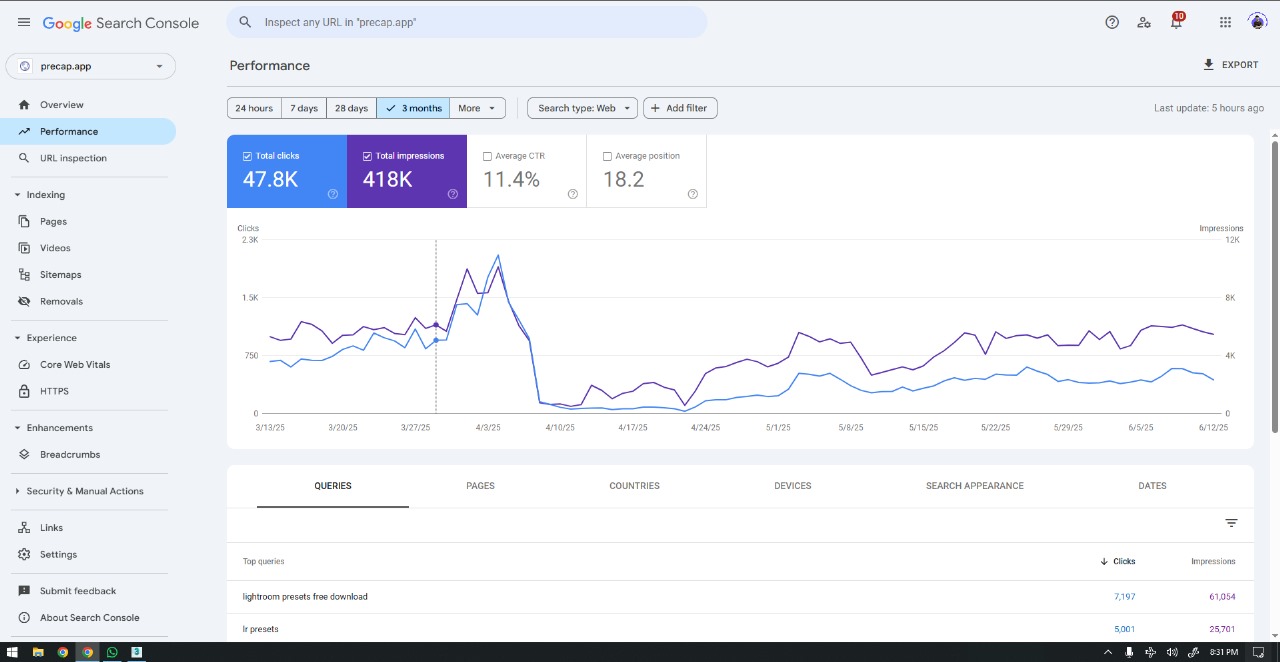Open the Windows notification center
Screen dimensions: 1280x662
coord(1259,652)
